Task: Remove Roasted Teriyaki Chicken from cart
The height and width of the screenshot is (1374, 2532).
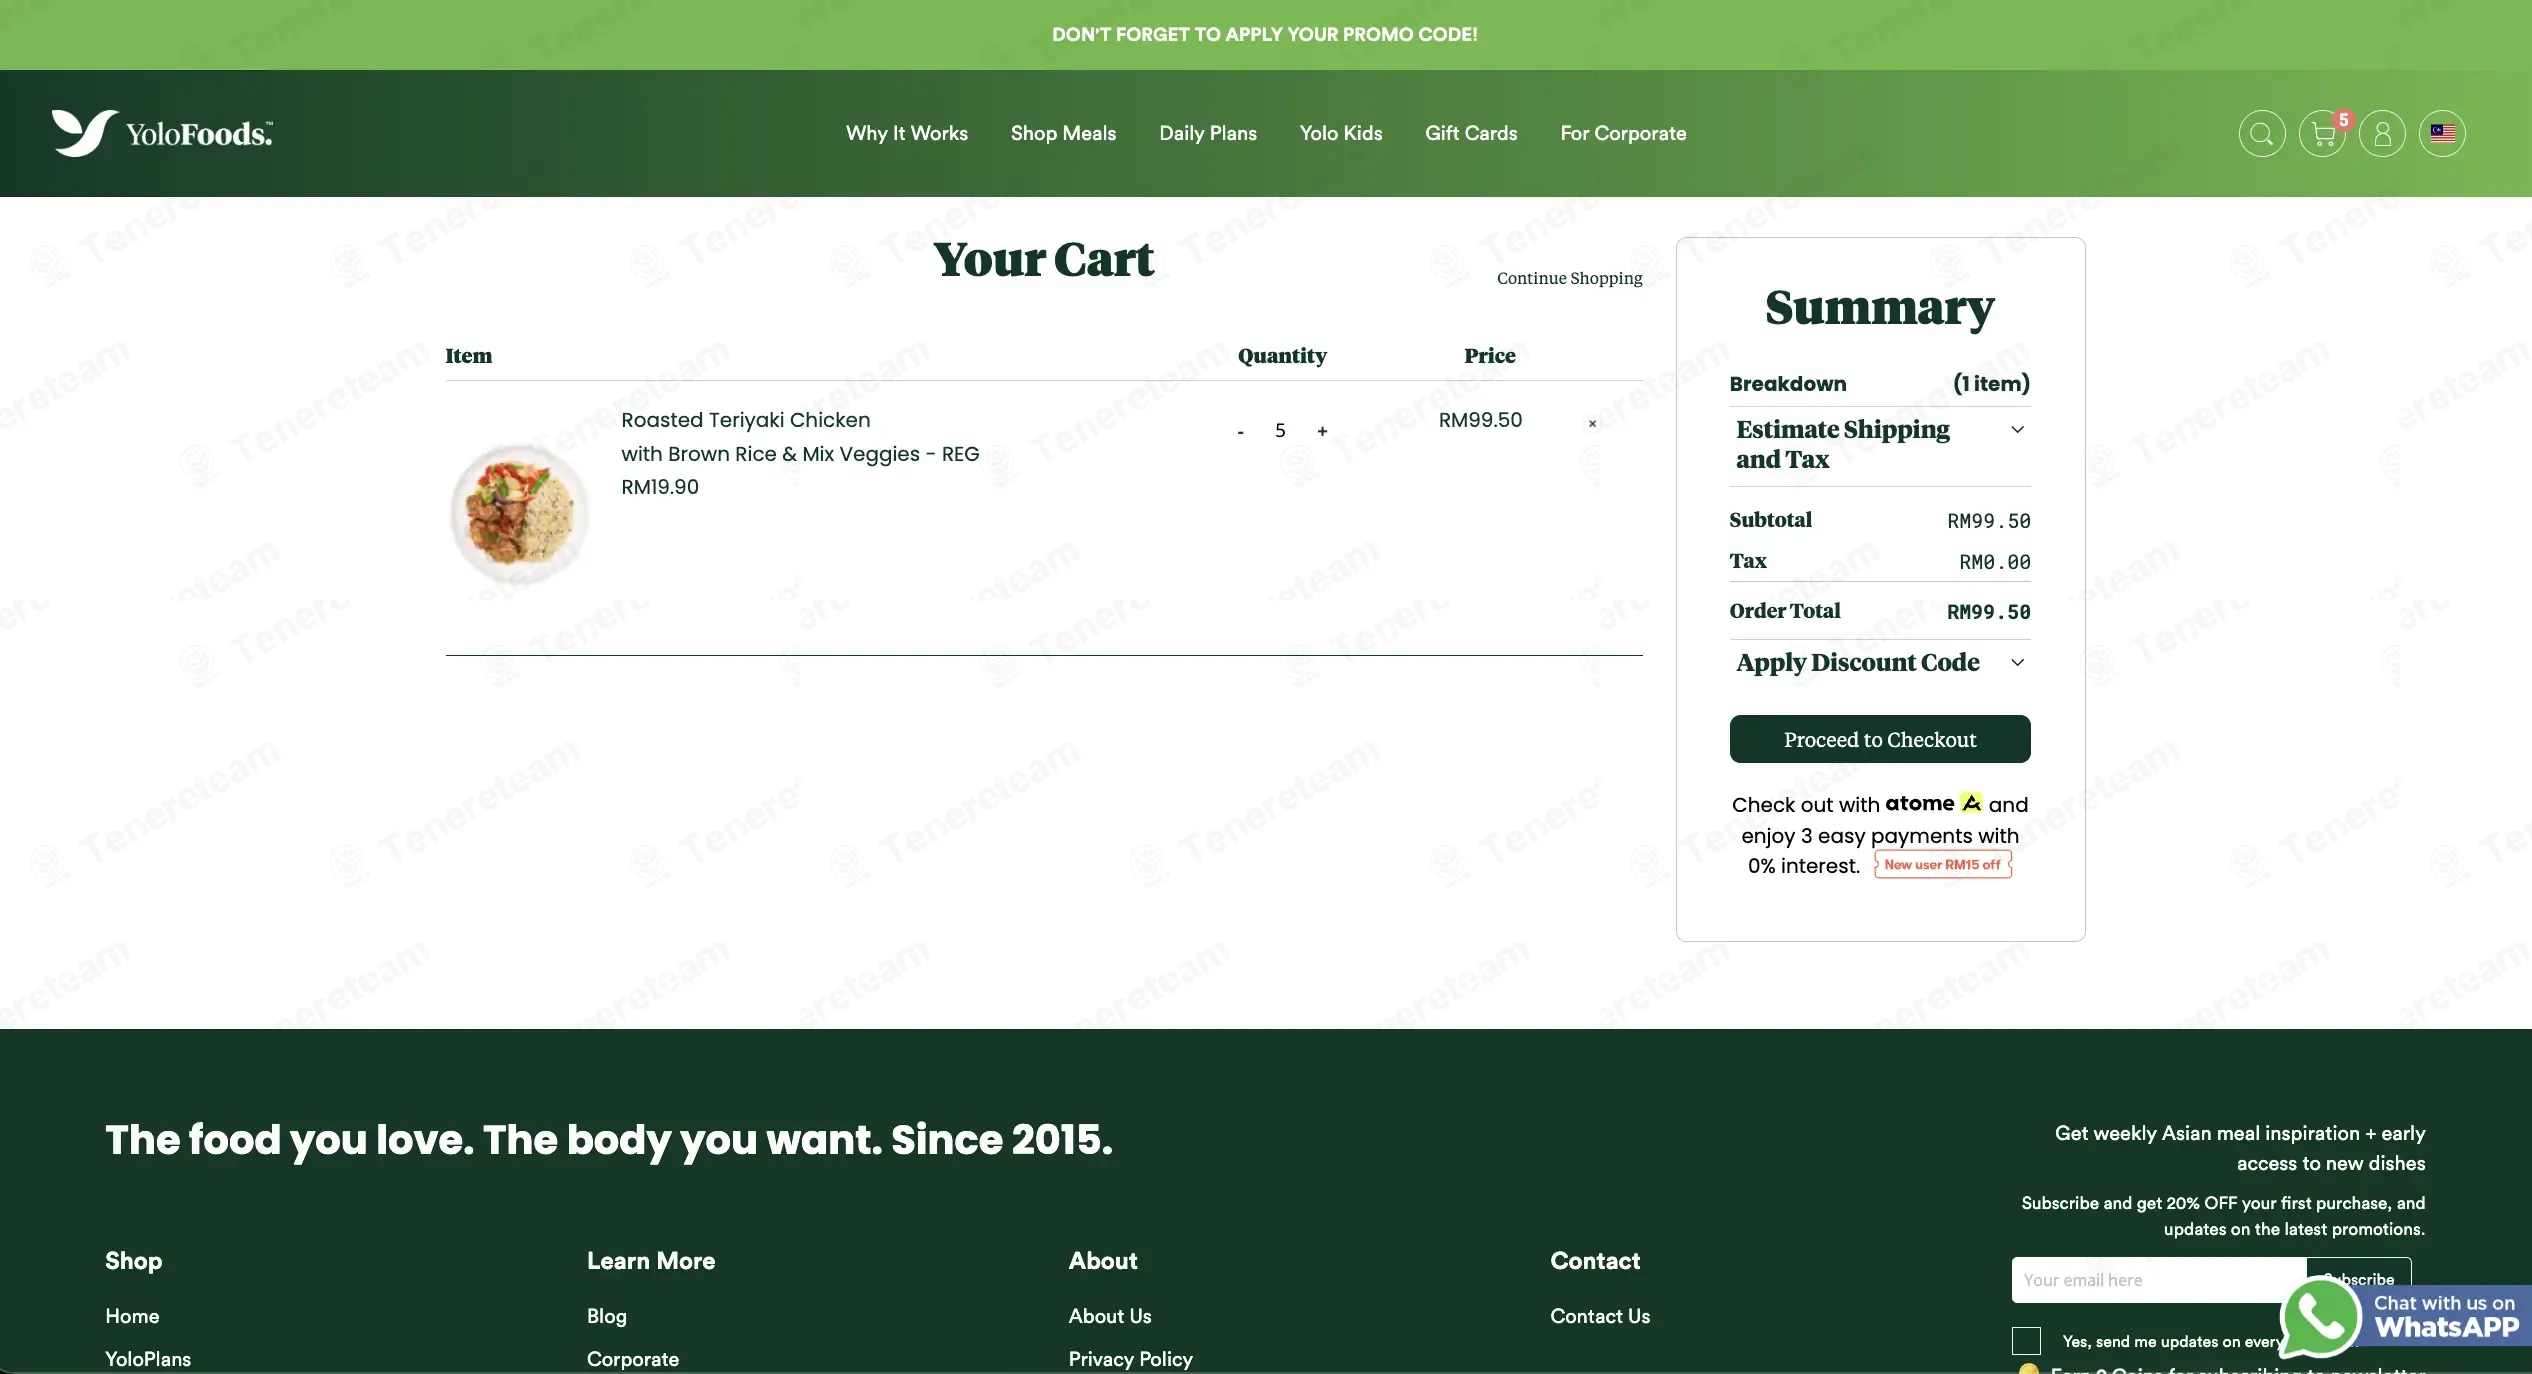Action: [x=1592, y=424]
